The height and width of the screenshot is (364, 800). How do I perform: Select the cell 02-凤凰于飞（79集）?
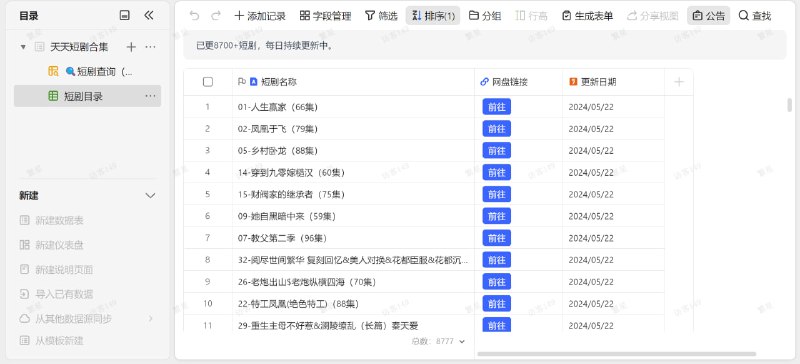pos(353,129)
